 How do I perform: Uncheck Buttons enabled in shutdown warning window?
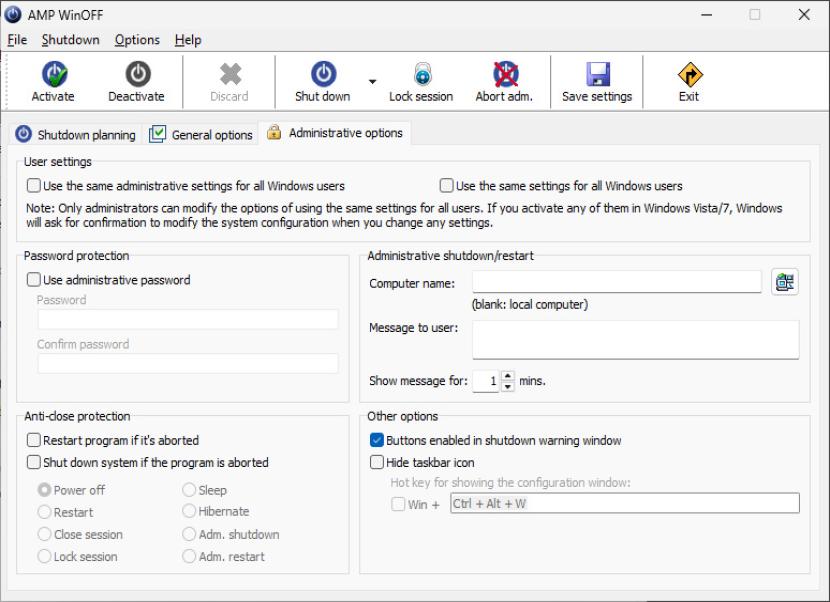point(377,440)
